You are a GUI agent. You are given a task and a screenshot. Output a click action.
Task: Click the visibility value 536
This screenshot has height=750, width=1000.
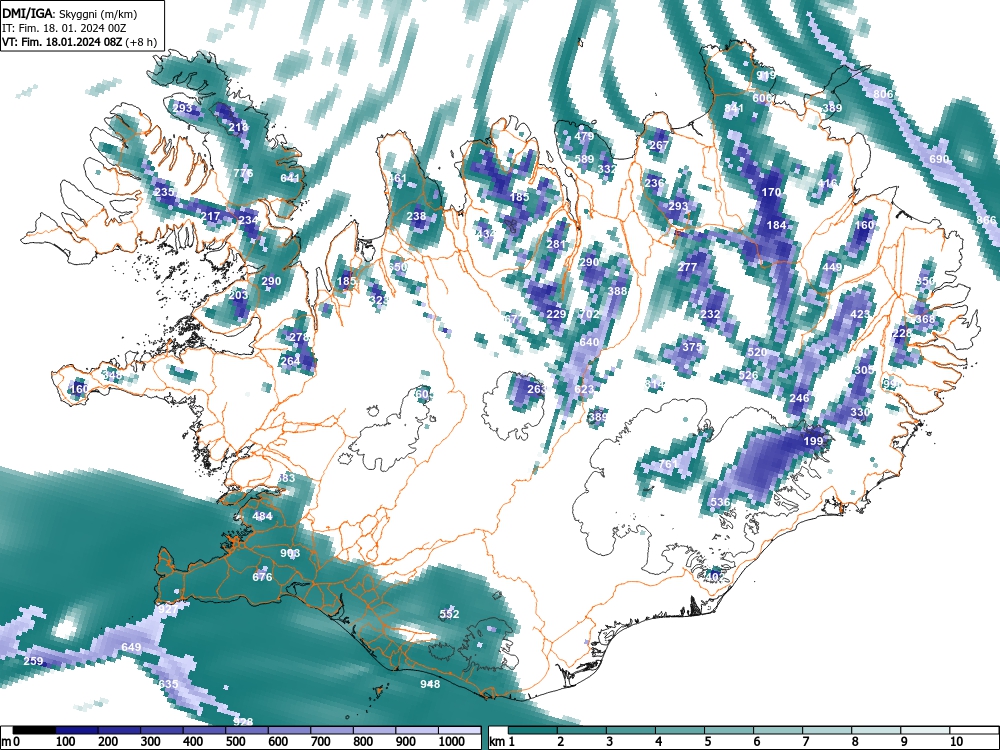click(719, 502)
